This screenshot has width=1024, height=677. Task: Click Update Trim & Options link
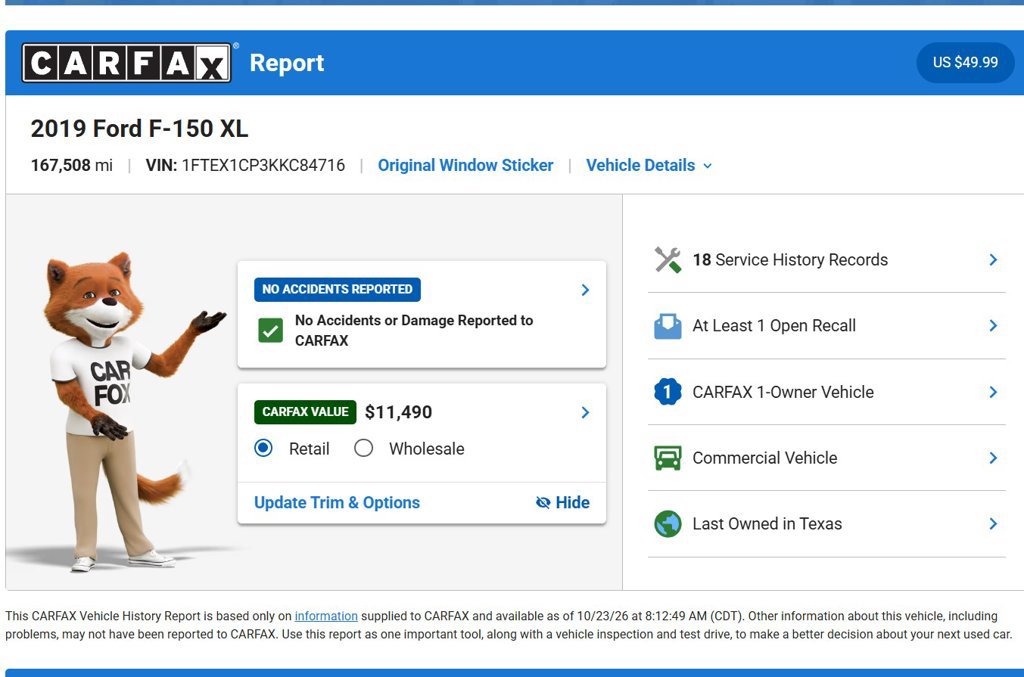pos(337,502)
